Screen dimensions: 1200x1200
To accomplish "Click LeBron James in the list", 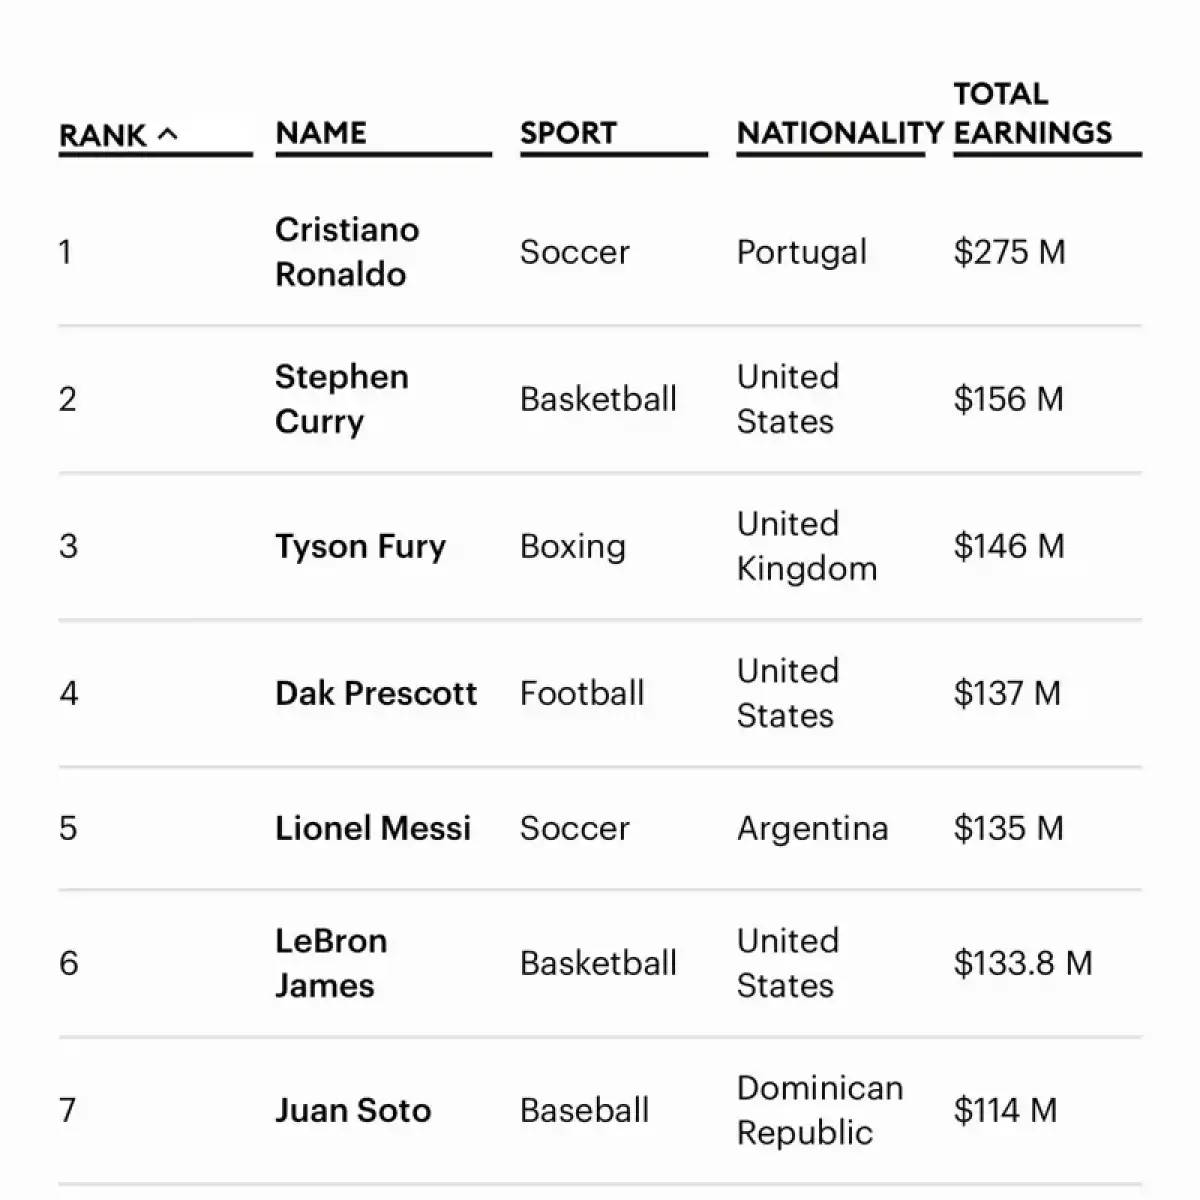I will [330, 963].
